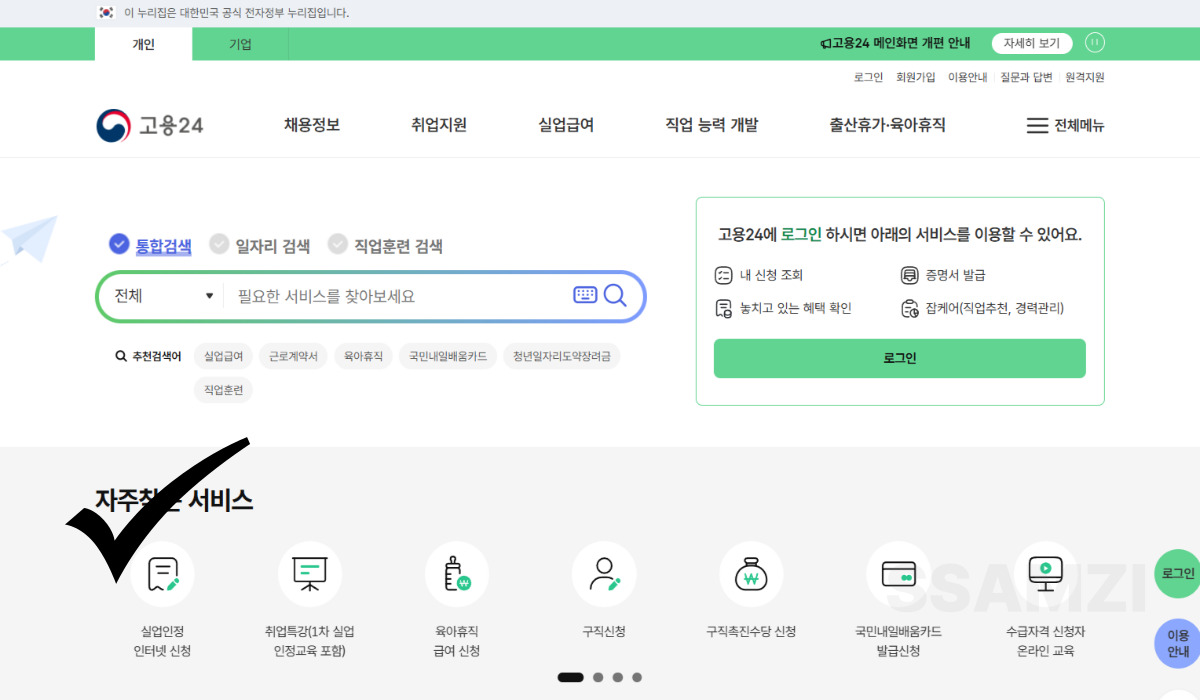Open the 직업 능력 개발 menu
Image resolution: width=1200 pixels, height=700 pixels.
pos(712,125)
